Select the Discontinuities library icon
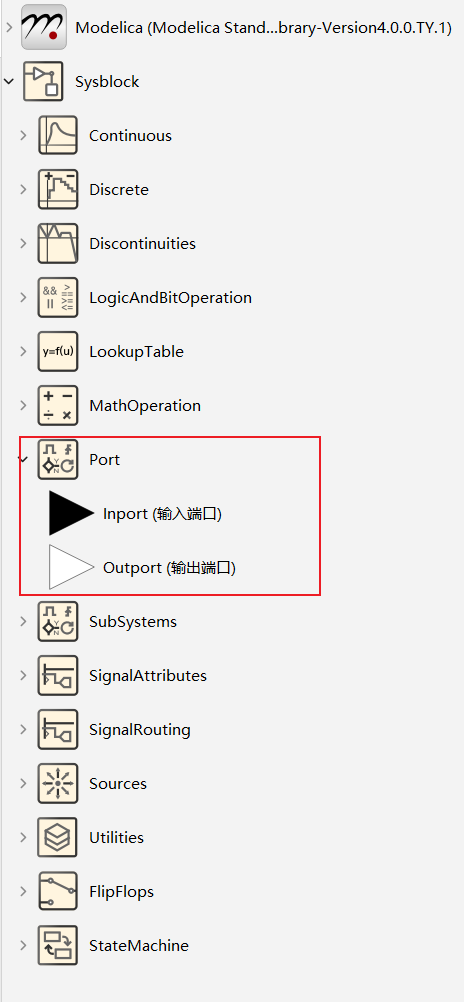 (x=58, y=243)
